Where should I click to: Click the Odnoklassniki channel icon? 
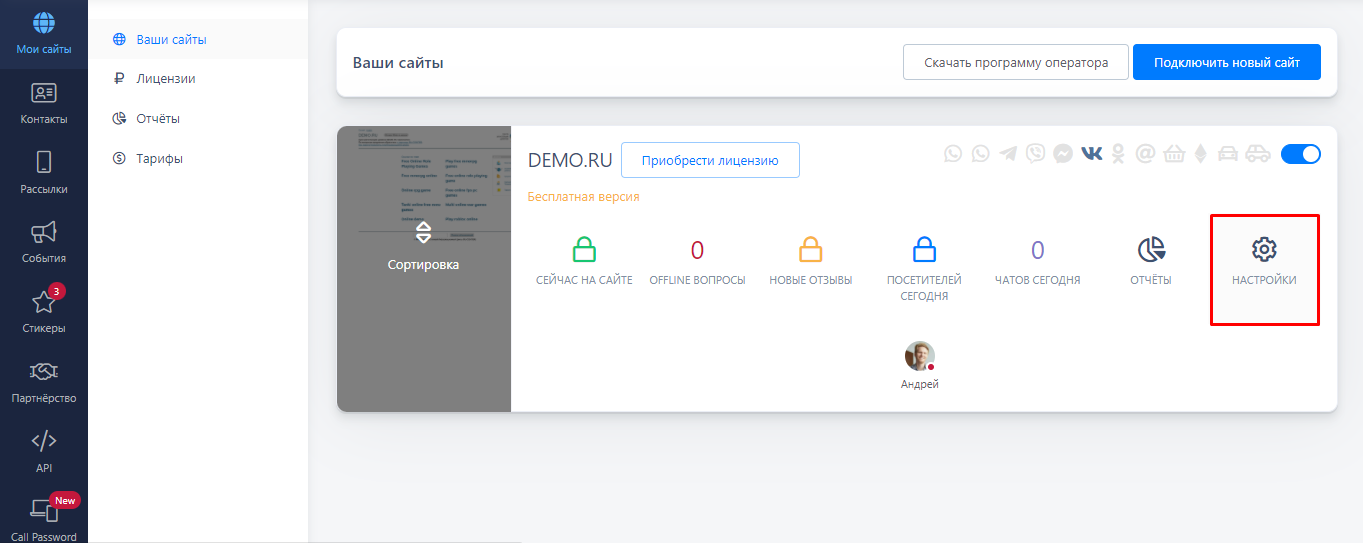pos(1119,153)
